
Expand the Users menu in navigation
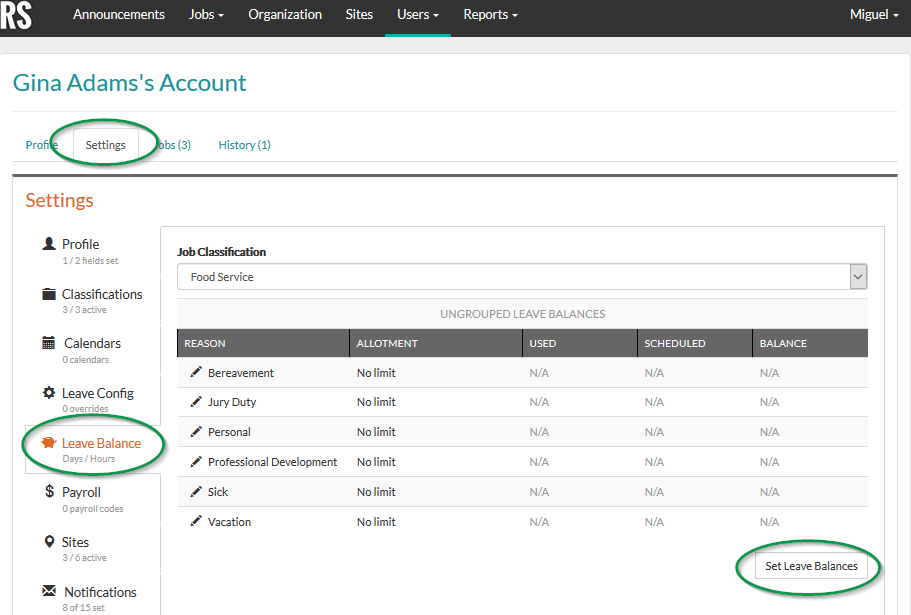point(417,14)
